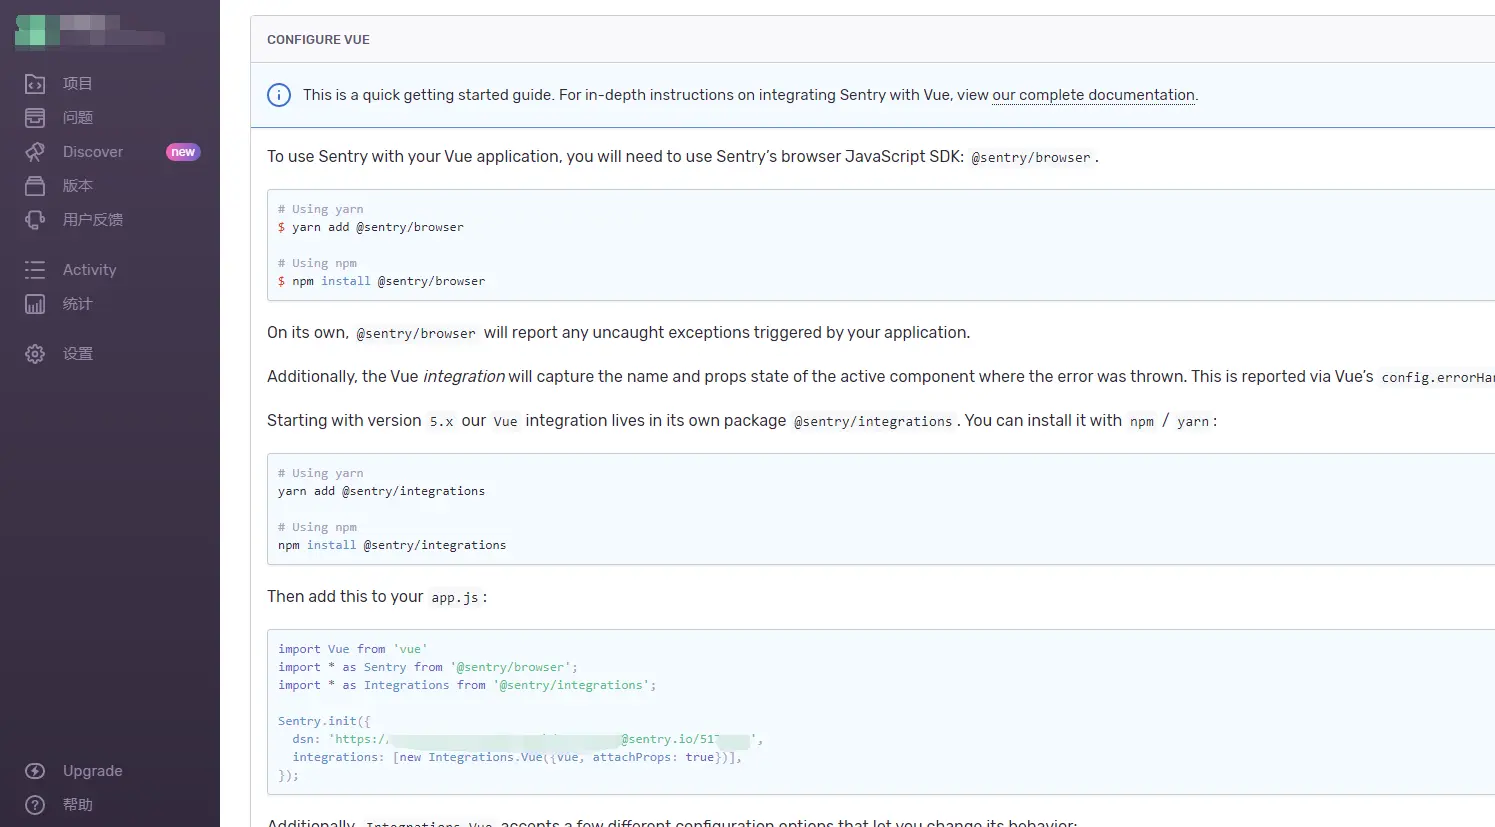Click the 'import * as Integrations' code line

point(467,685)
